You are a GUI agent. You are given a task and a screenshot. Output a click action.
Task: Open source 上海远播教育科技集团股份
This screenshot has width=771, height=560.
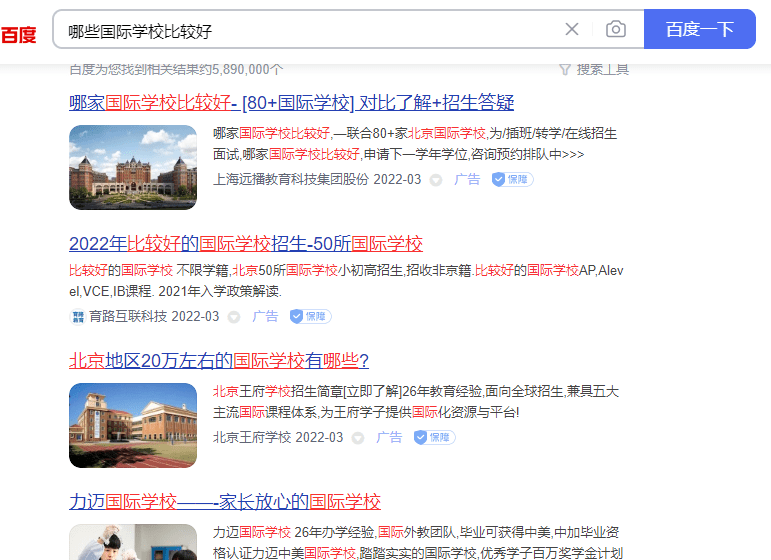(291, 179)
